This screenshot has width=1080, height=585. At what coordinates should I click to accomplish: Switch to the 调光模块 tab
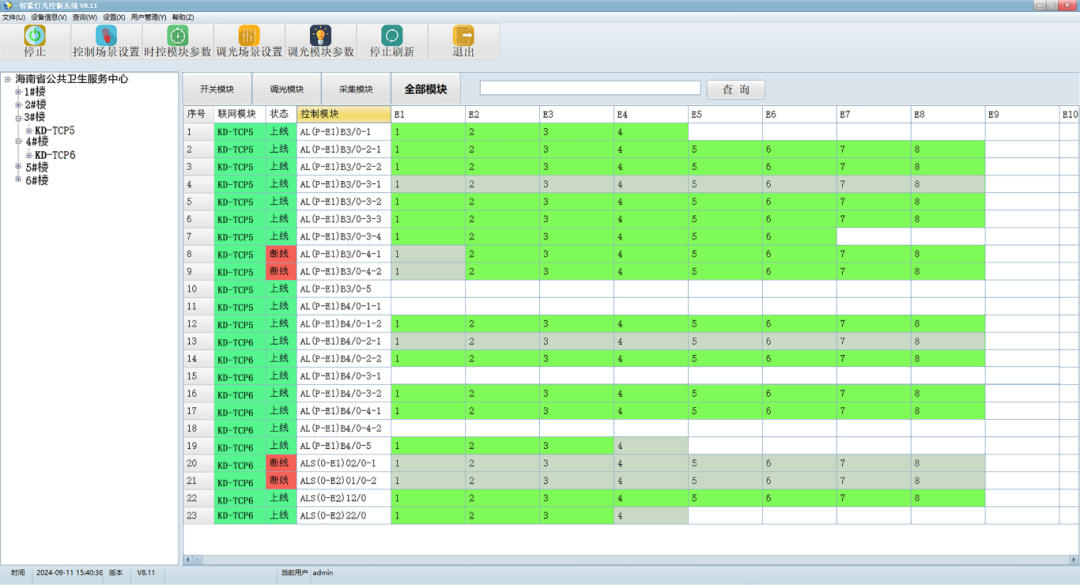[286, 89]
